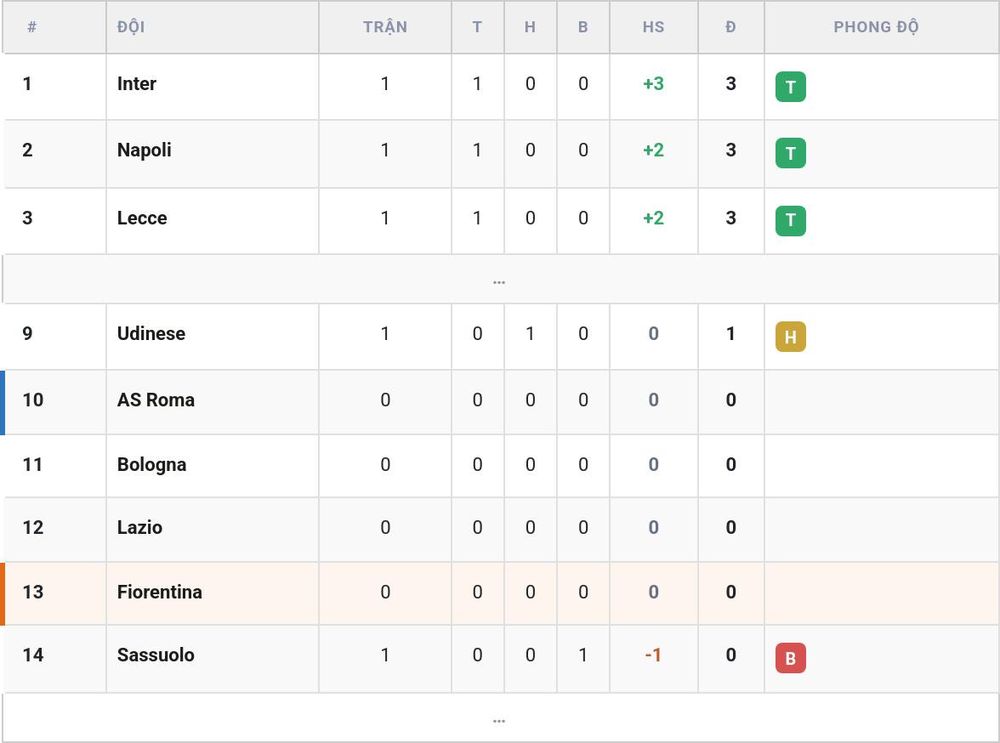The image size is (1000, 743).
Task: Open the Fiorentina team link
Action: coord(159,592)
